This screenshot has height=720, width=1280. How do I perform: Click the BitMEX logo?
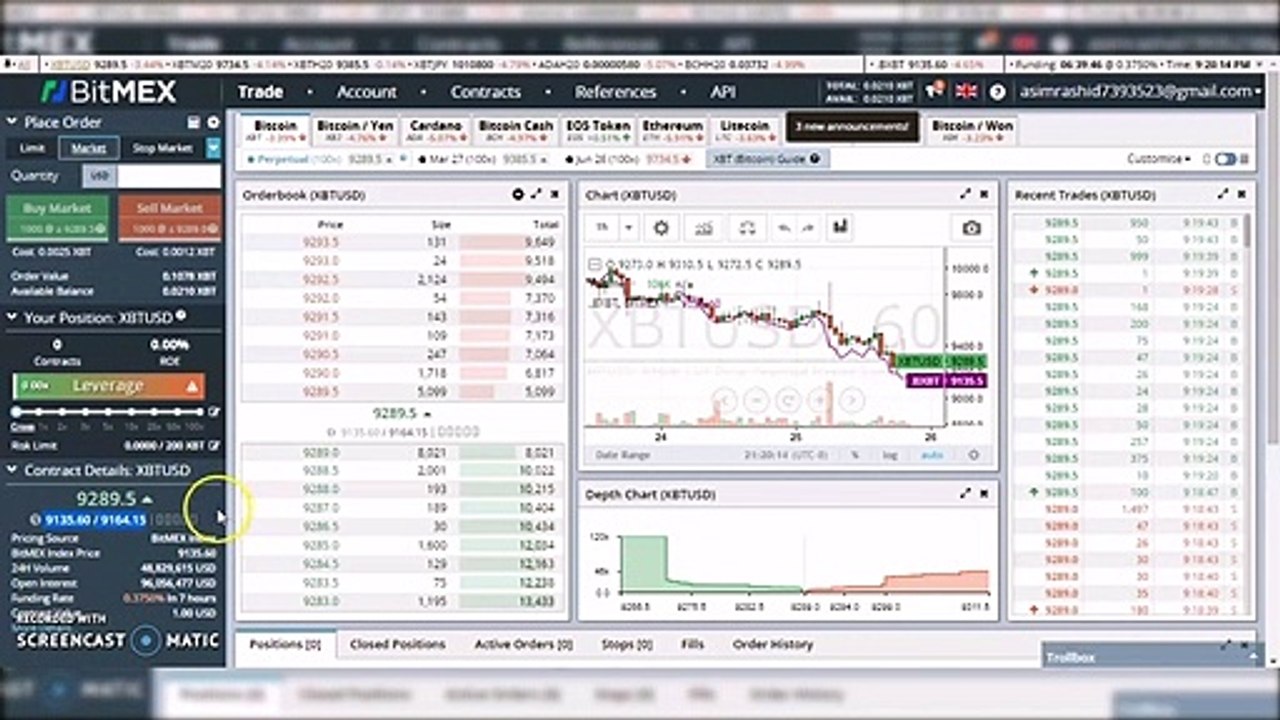[x=109, y=92]
